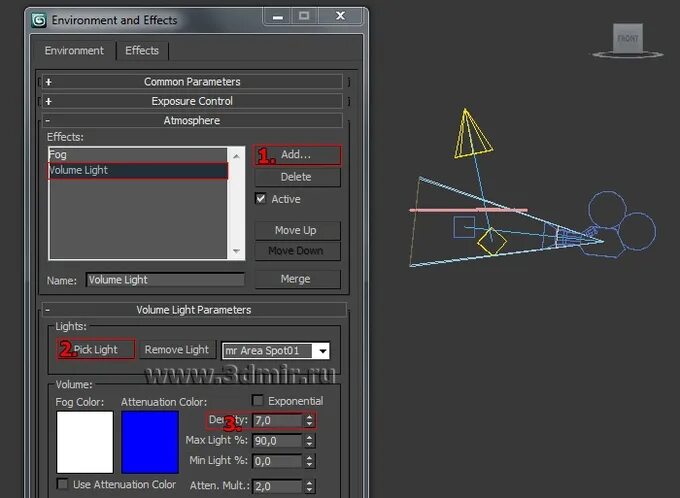Toggle the Active checkbox
680x498 pixels.
(x=261, y=199)
